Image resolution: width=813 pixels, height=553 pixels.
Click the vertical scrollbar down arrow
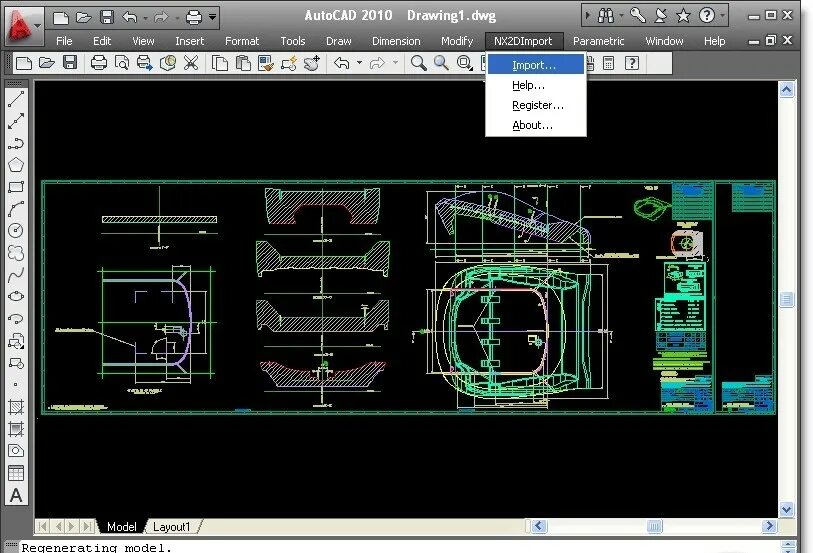787,509
